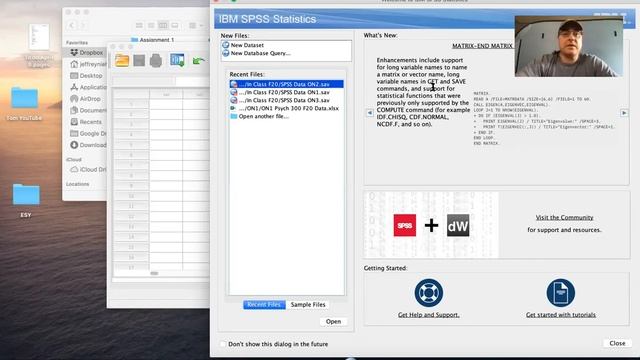Switch to Sample Files tab
Screen dimensions: 640x360
(308, 304)
